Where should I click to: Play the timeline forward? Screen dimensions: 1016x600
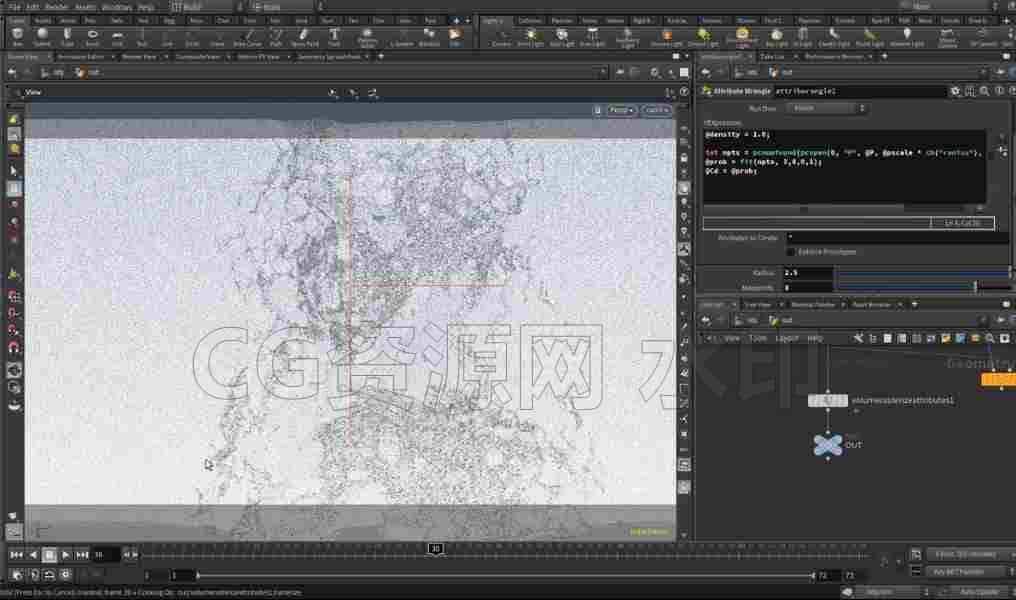[x=65, y=555]
